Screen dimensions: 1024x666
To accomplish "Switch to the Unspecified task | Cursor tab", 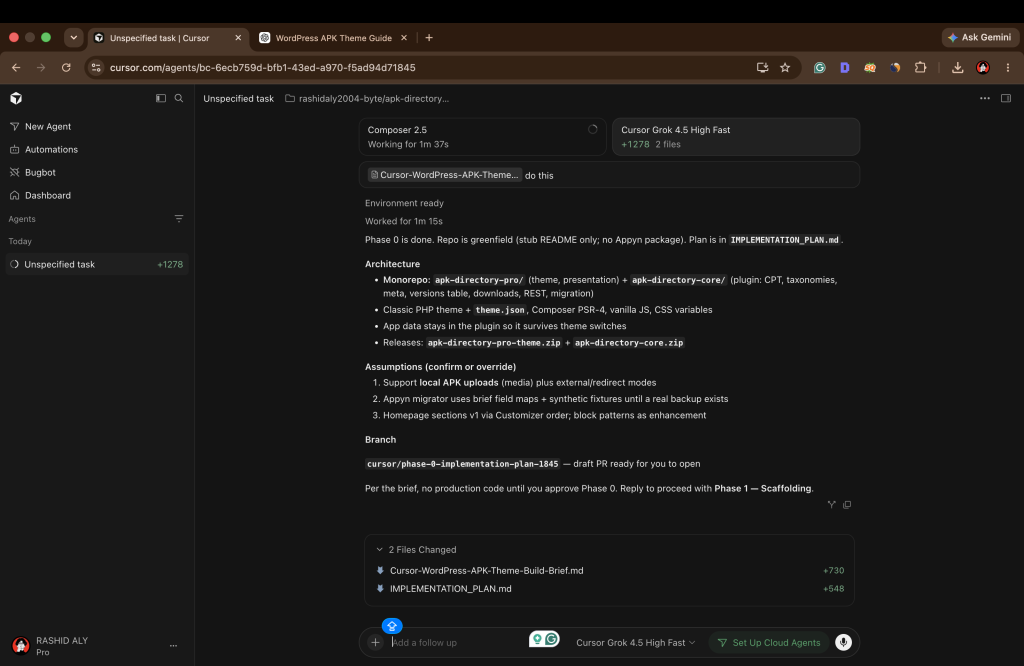I will pyautogui.click(x=167, y=38).
